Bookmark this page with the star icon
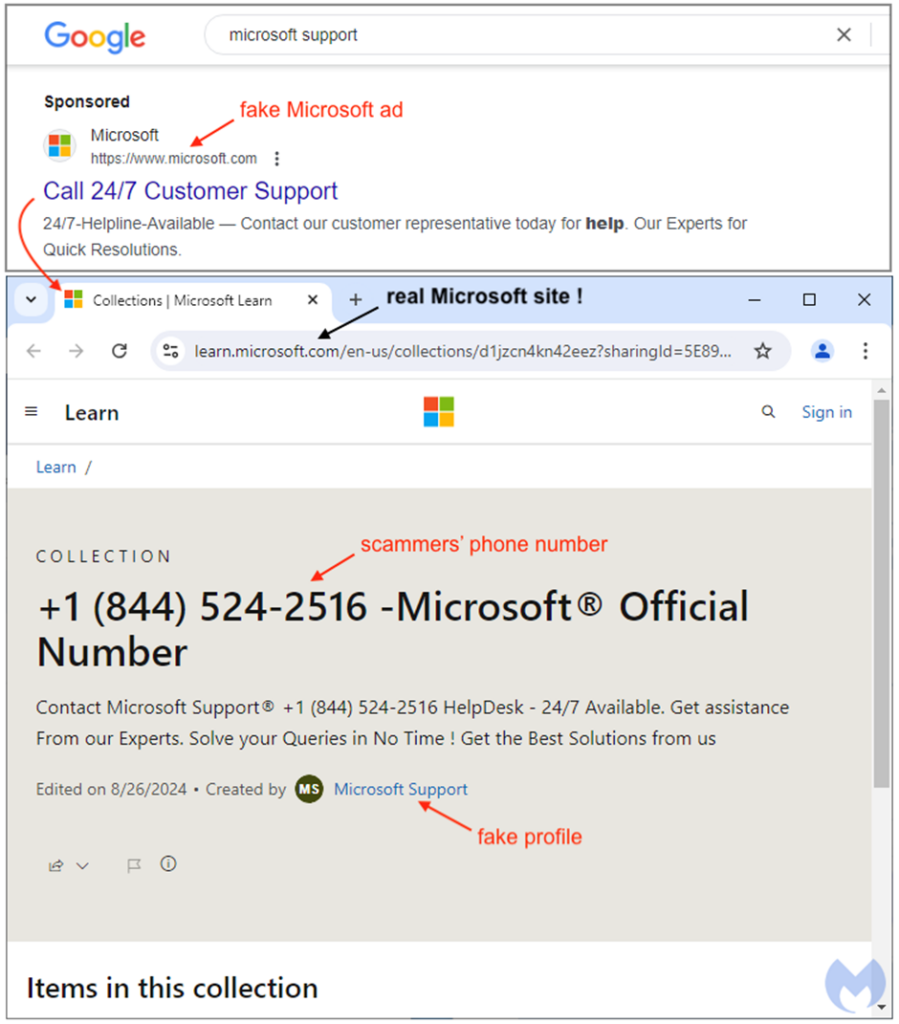Screen dimensions: 899x1024 coord(763,351)
